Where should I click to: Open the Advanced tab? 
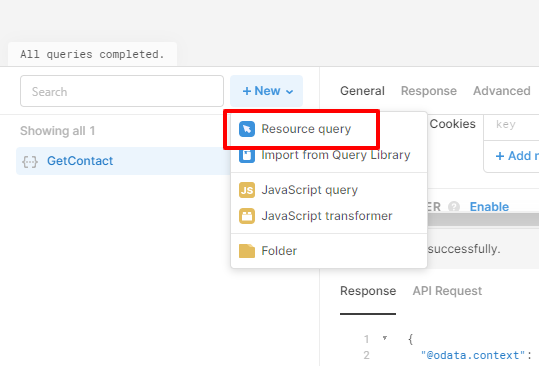pos(502,91)
